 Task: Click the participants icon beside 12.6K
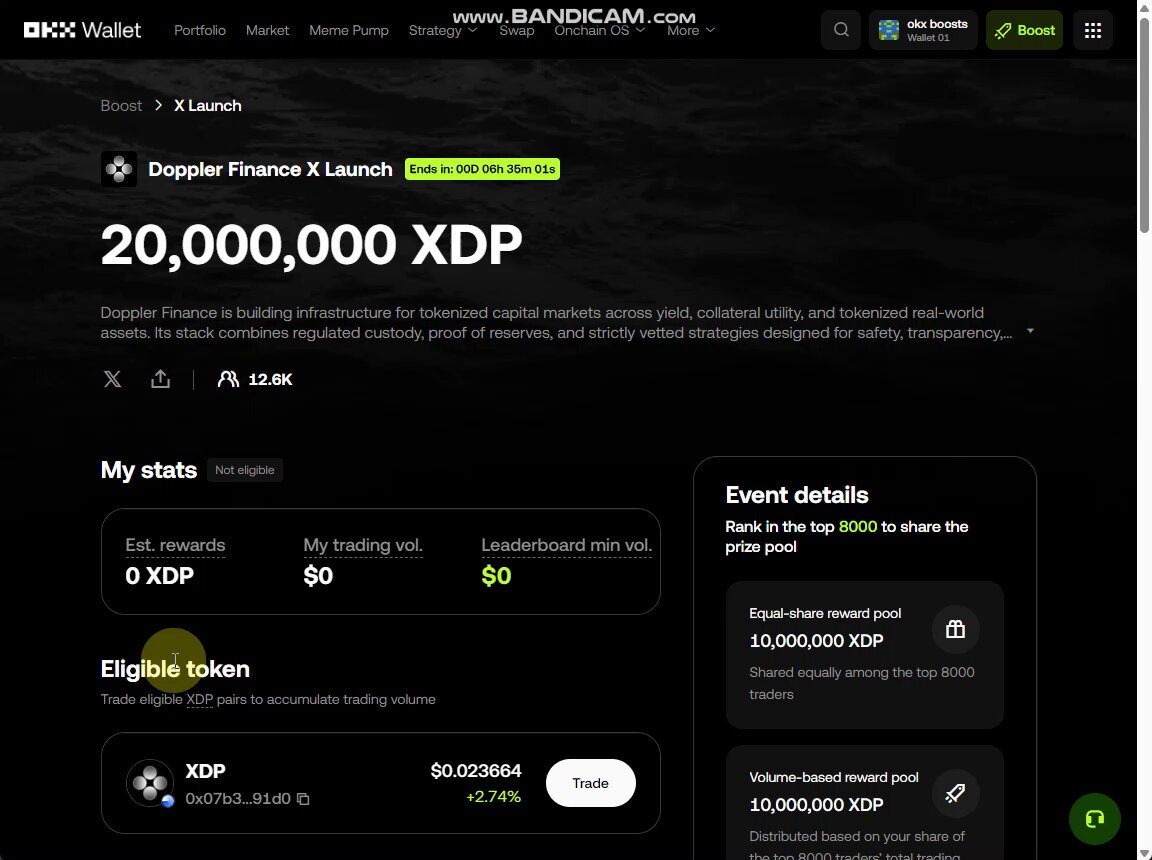(x=228, y=379)
